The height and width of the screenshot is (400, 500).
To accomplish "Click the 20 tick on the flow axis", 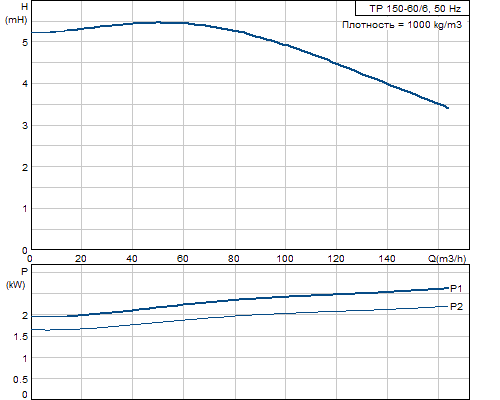I will pos(80,259).
